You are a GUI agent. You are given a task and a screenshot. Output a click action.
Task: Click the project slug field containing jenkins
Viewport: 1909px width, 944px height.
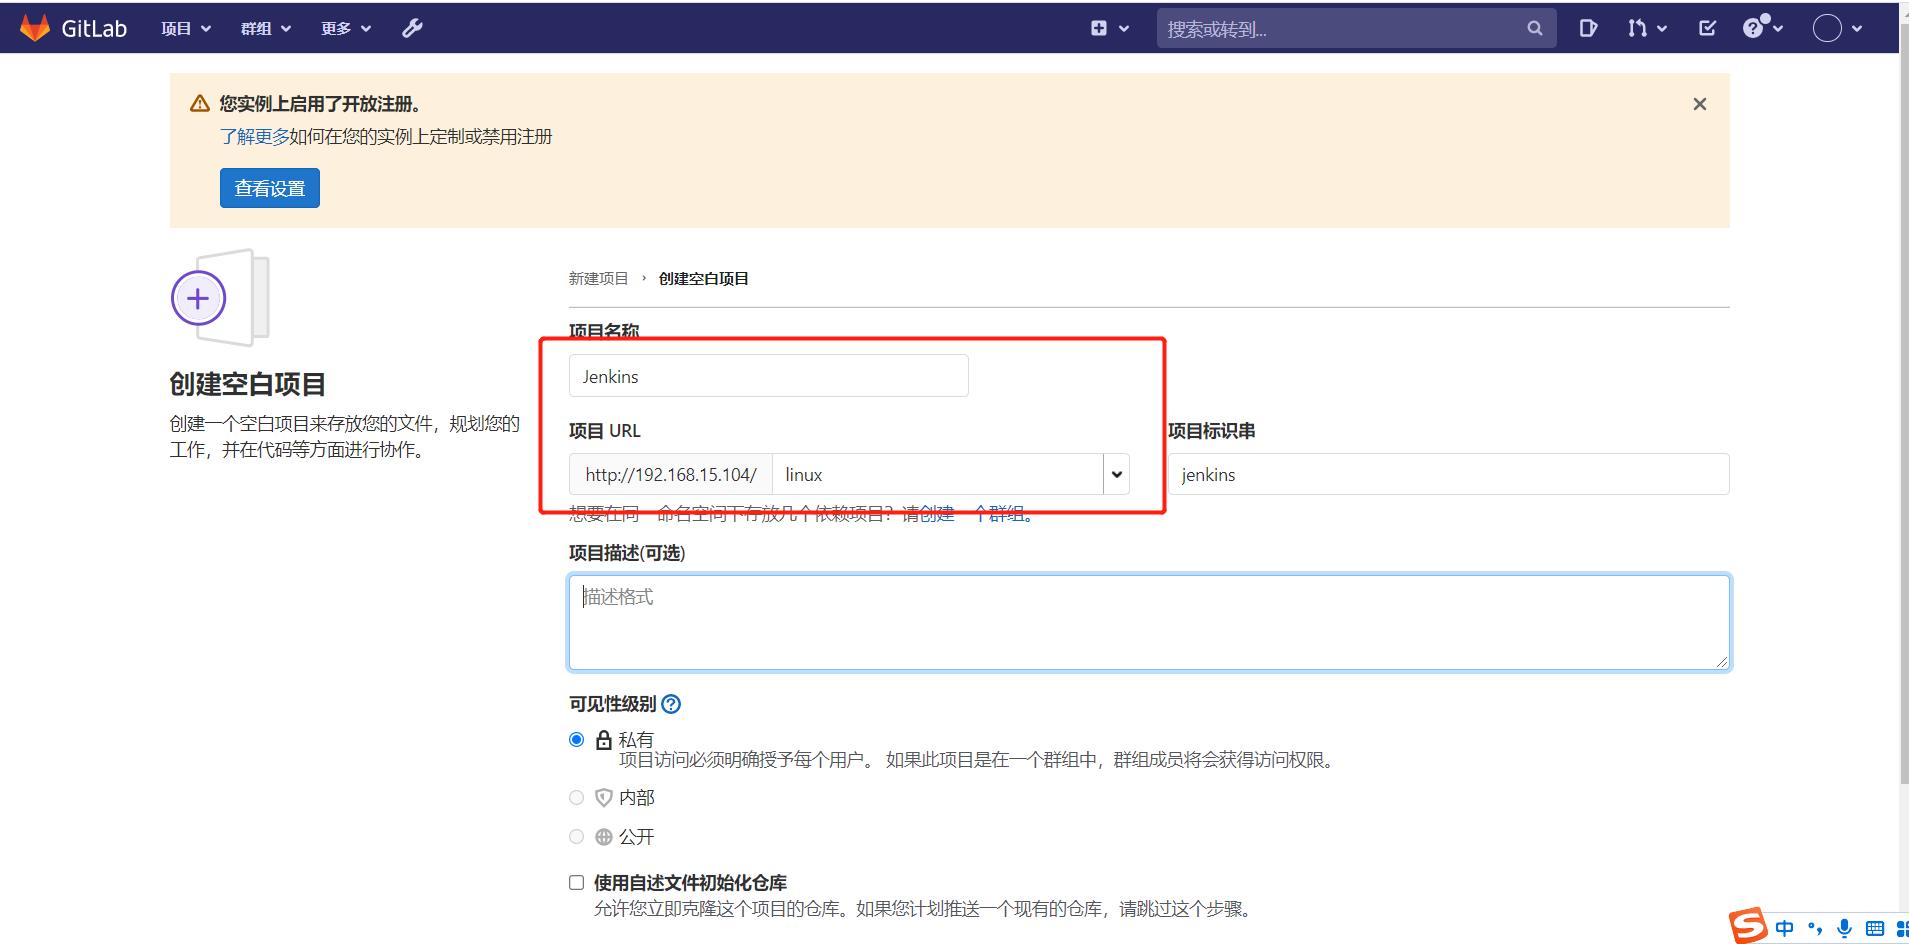(x=1448, y=474)
